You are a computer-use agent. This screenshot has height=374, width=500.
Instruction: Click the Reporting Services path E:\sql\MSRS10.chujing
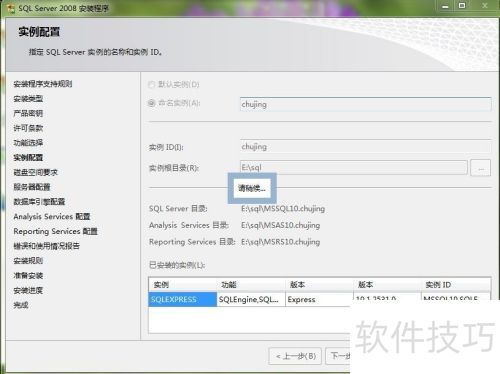[280, 242]
